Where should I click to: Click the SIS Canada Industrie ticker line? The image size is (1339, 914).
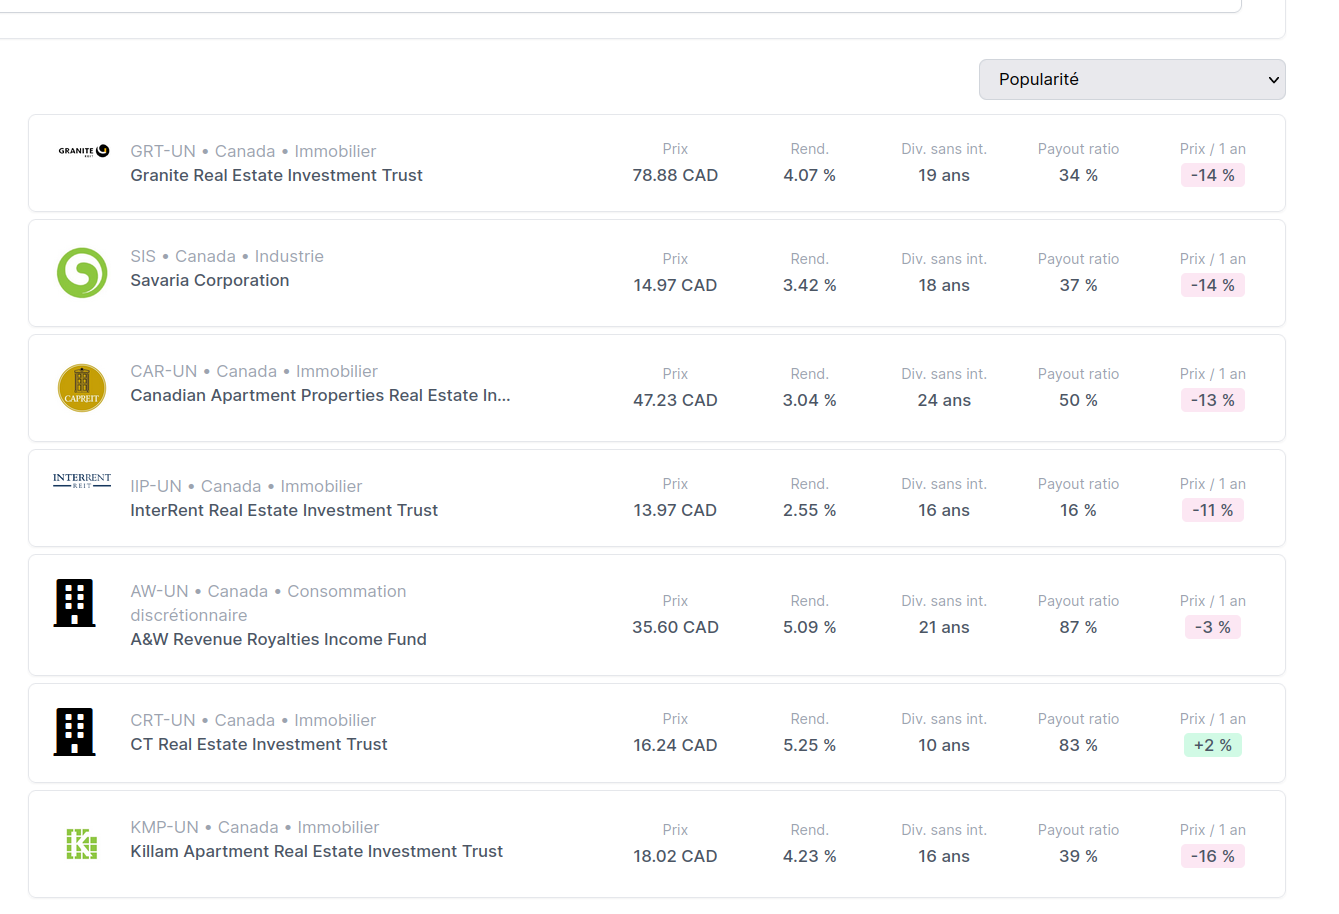[227, 256]
